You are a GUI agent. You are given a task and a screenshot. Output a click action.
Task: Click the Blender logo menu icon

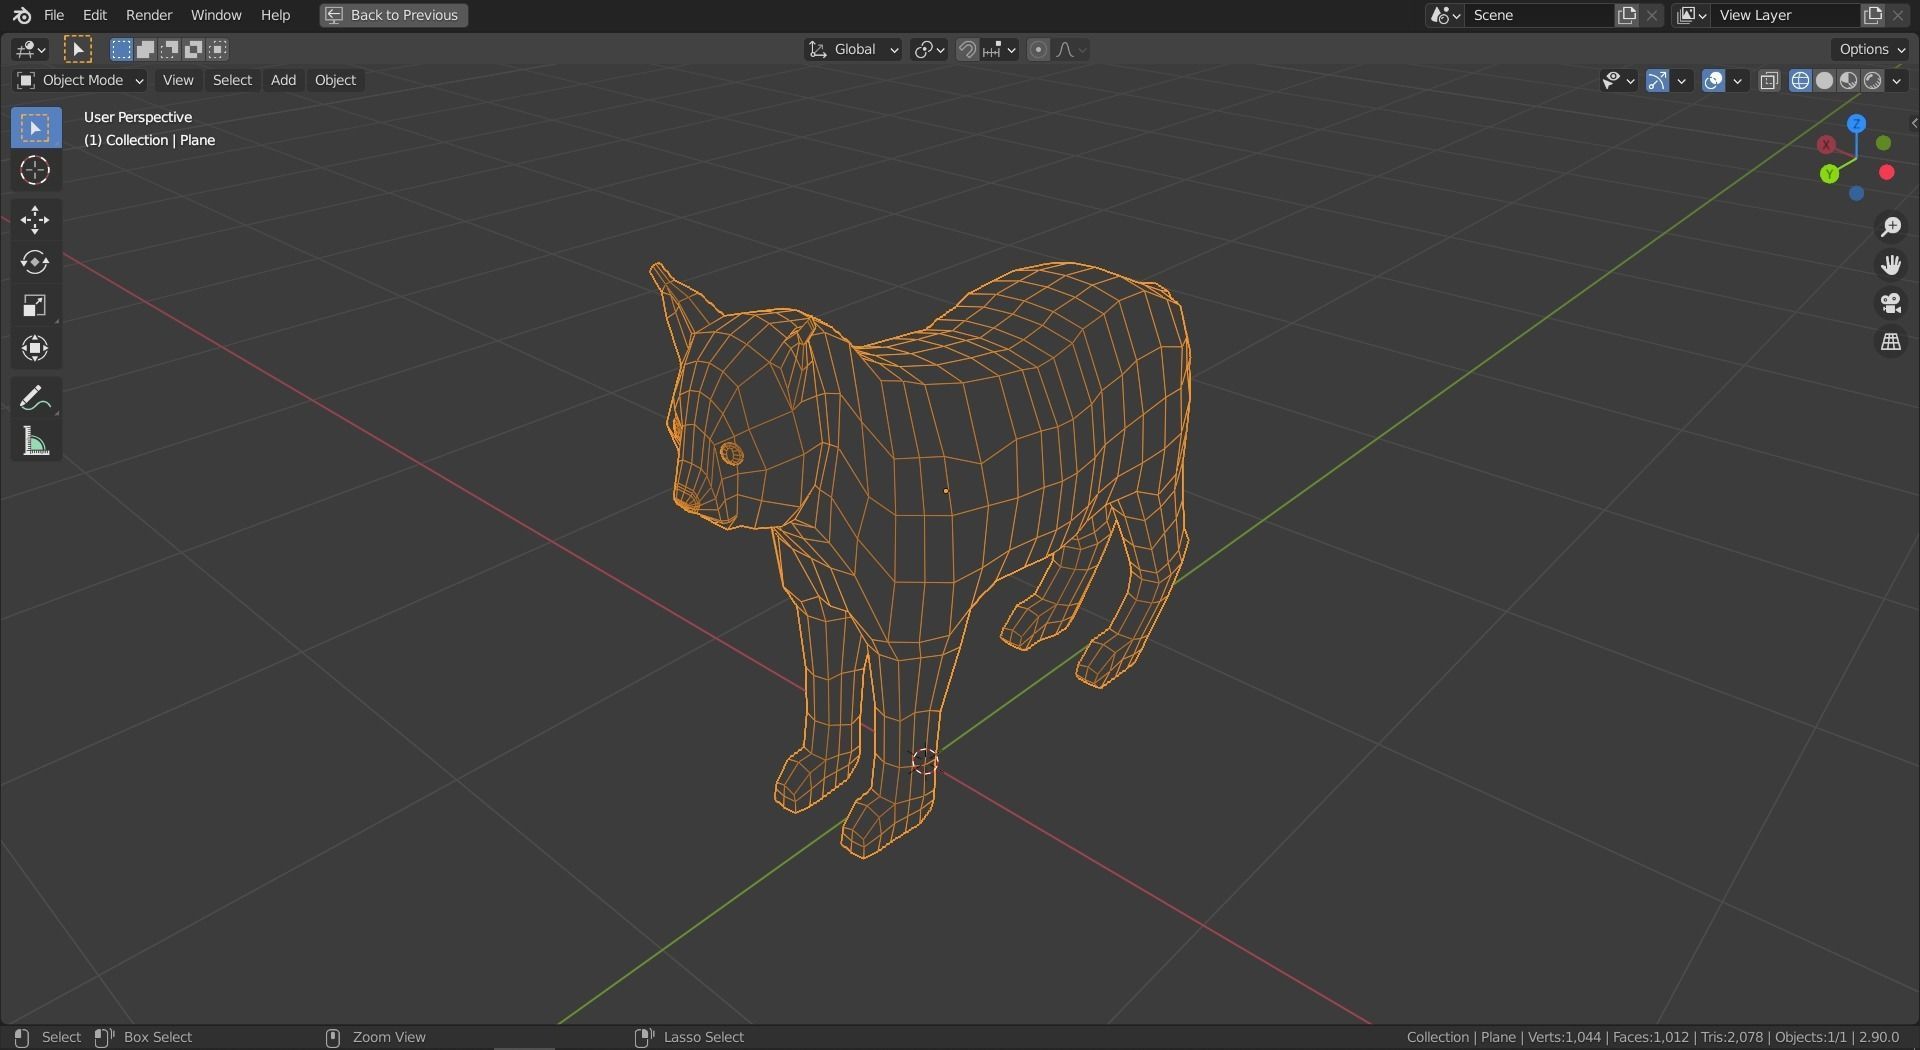(x=22, y=15)
